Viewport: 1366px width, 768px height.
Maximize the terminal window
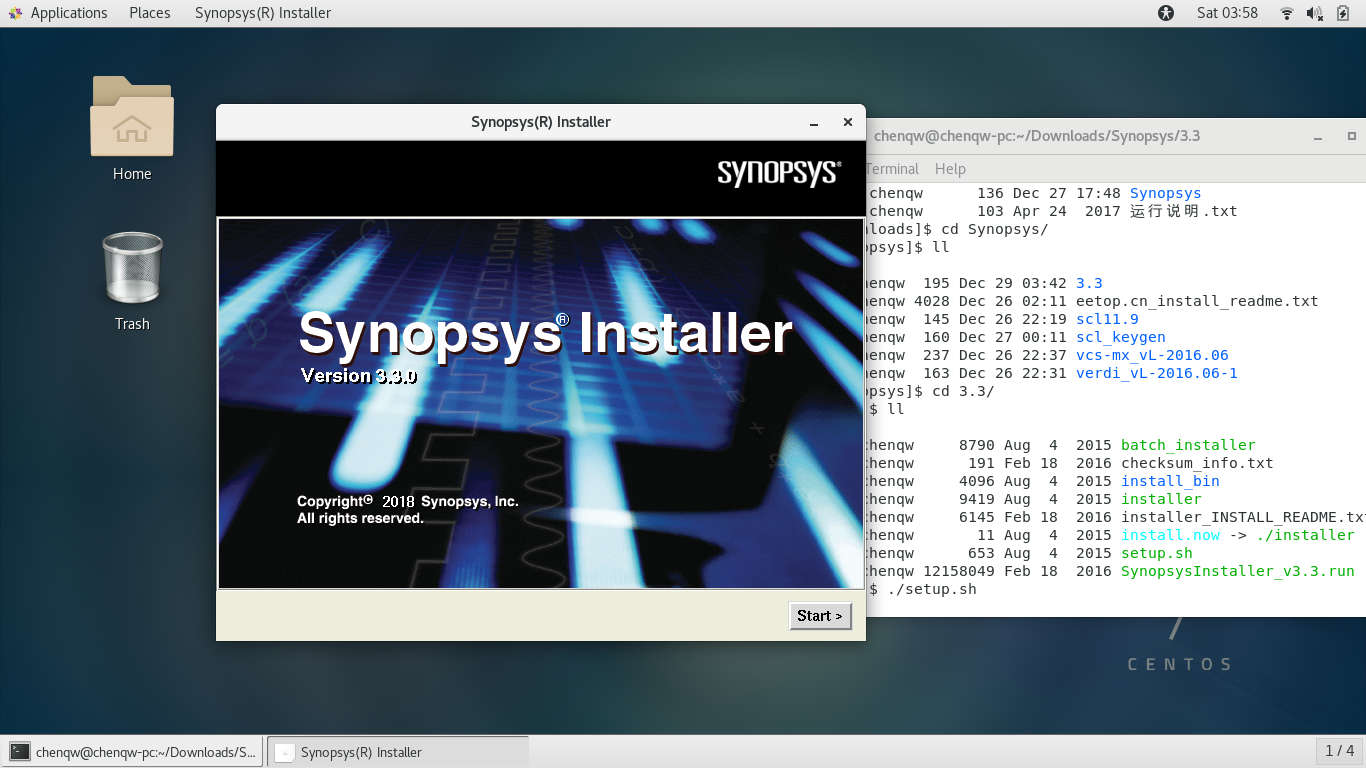click(1352, 136)
